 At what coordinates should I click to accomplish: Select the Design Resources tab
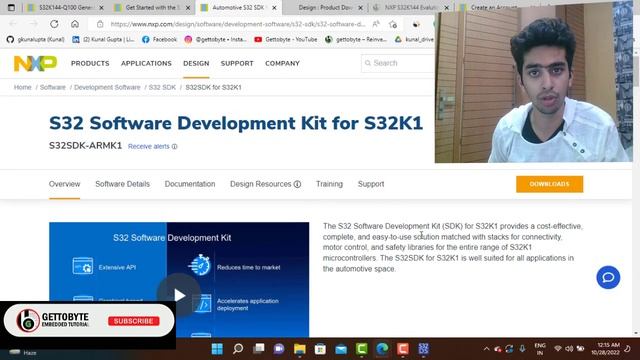point(260,184)
